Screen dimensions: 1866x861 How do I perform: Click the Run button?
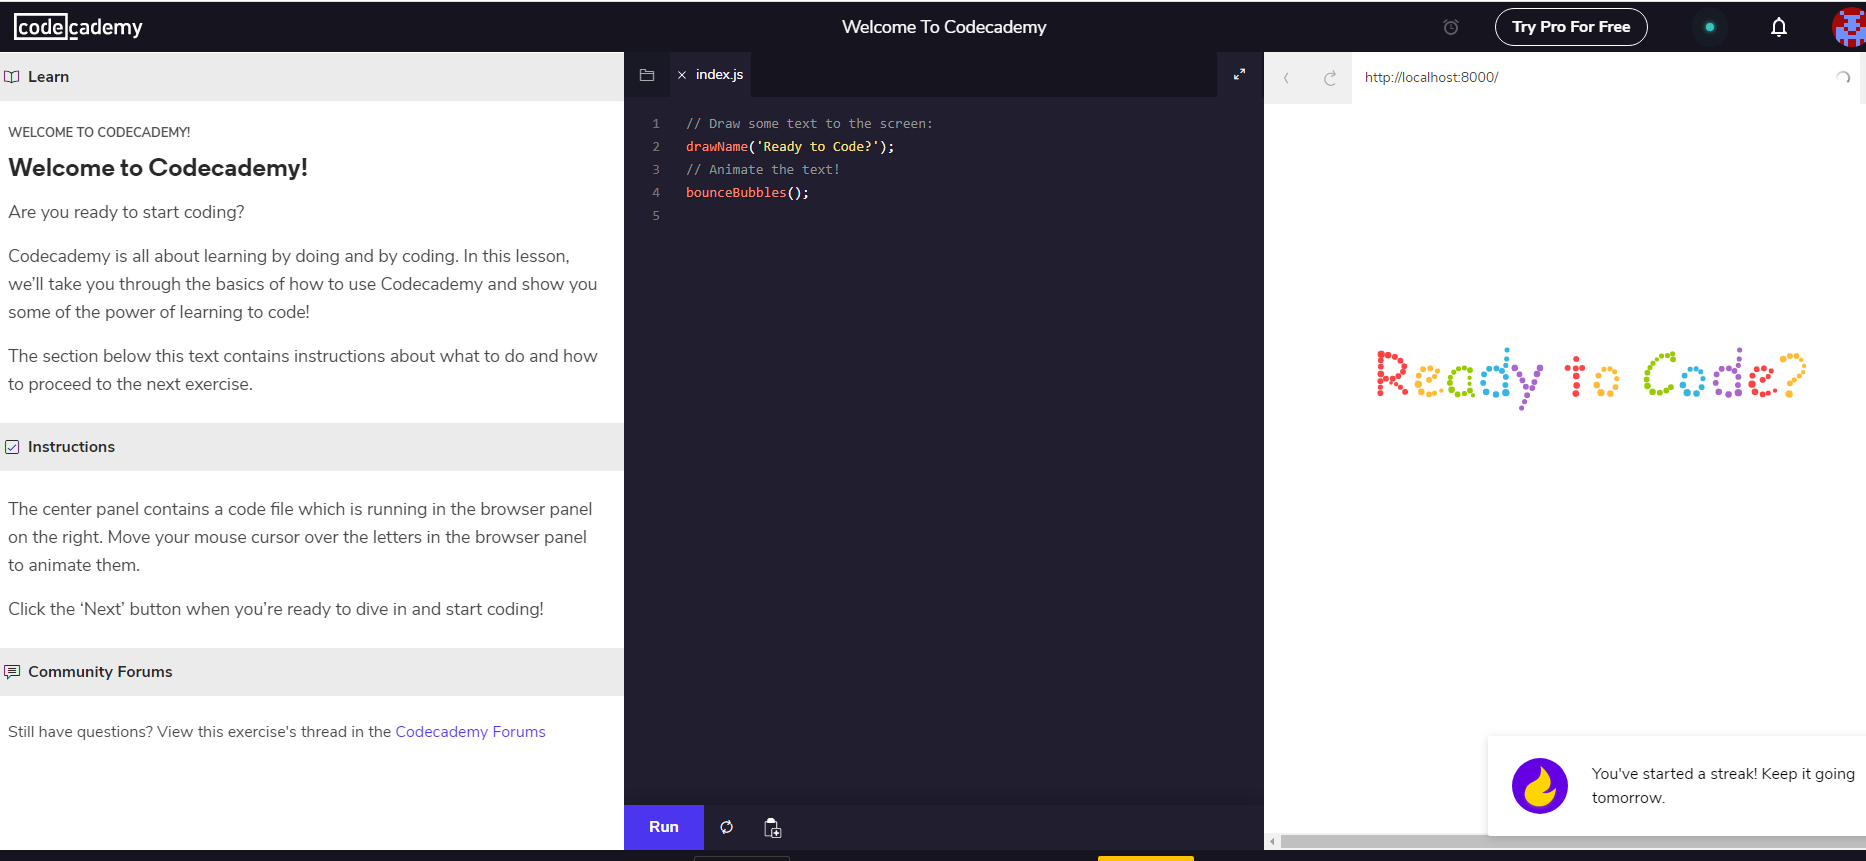pos(664,827)
